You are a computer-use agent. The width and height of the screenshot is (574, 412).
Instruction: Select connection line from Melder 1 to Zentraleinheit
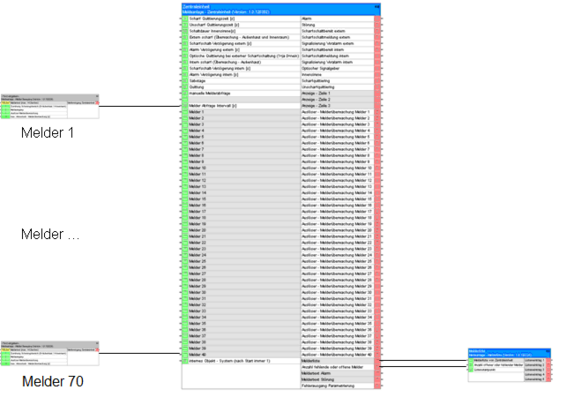tap(140, 107)
